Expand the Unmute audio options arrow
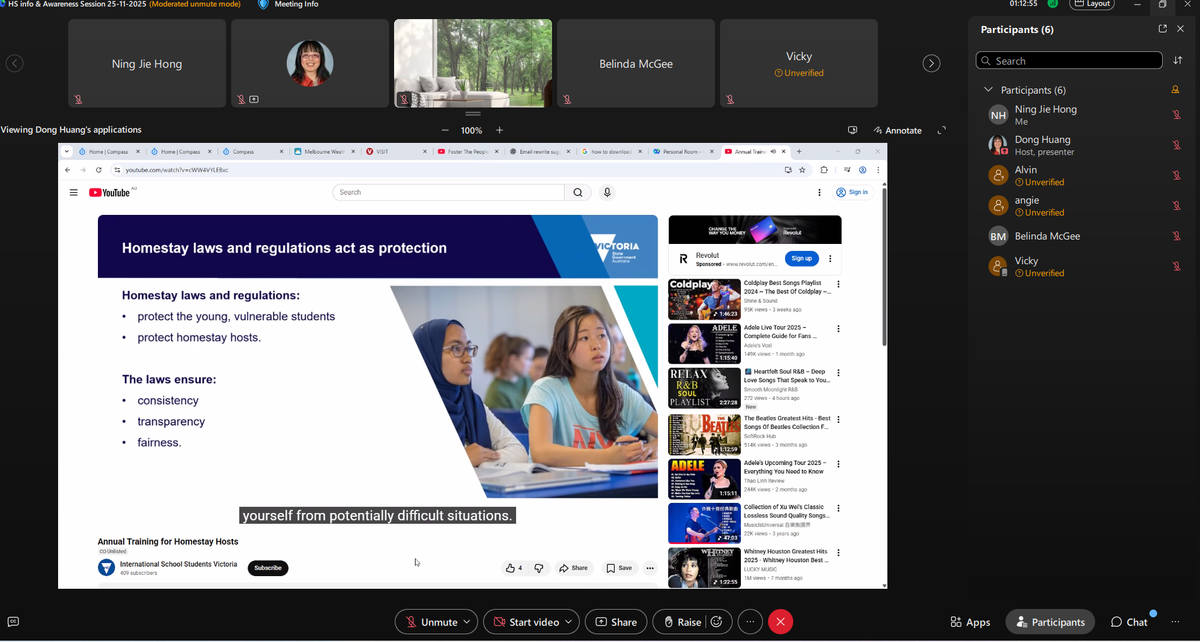The width and height of the screenshot is (1200, 642). (466, 622)
